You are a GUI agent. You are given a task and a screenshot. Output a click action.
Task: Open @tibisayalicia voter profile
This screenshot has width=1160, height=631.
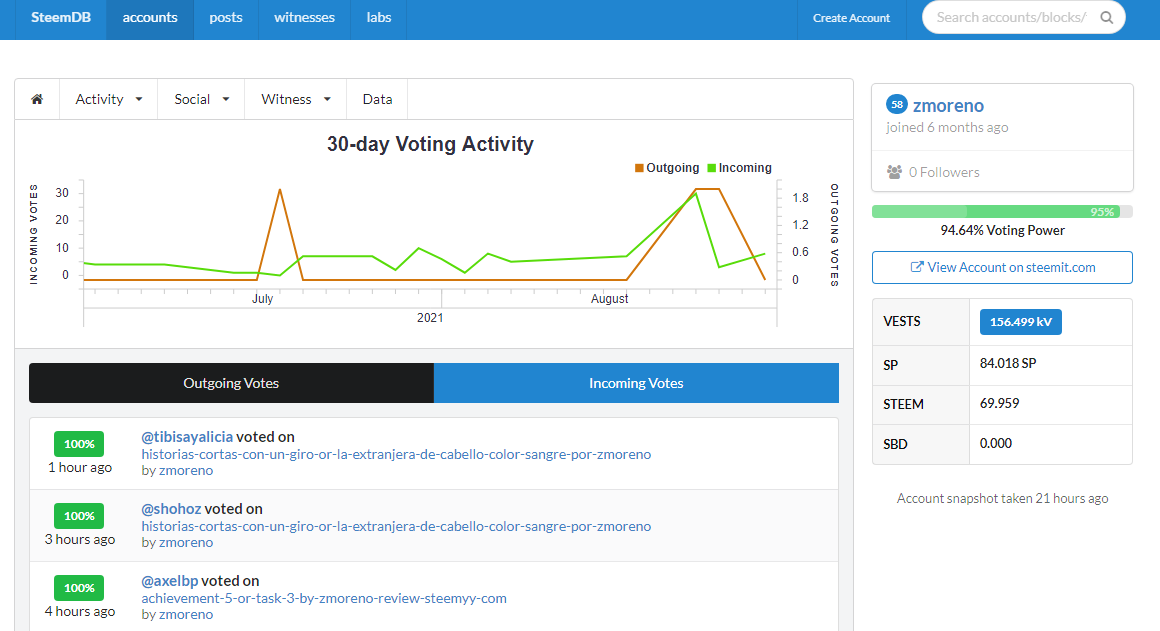tap(187, 436)
